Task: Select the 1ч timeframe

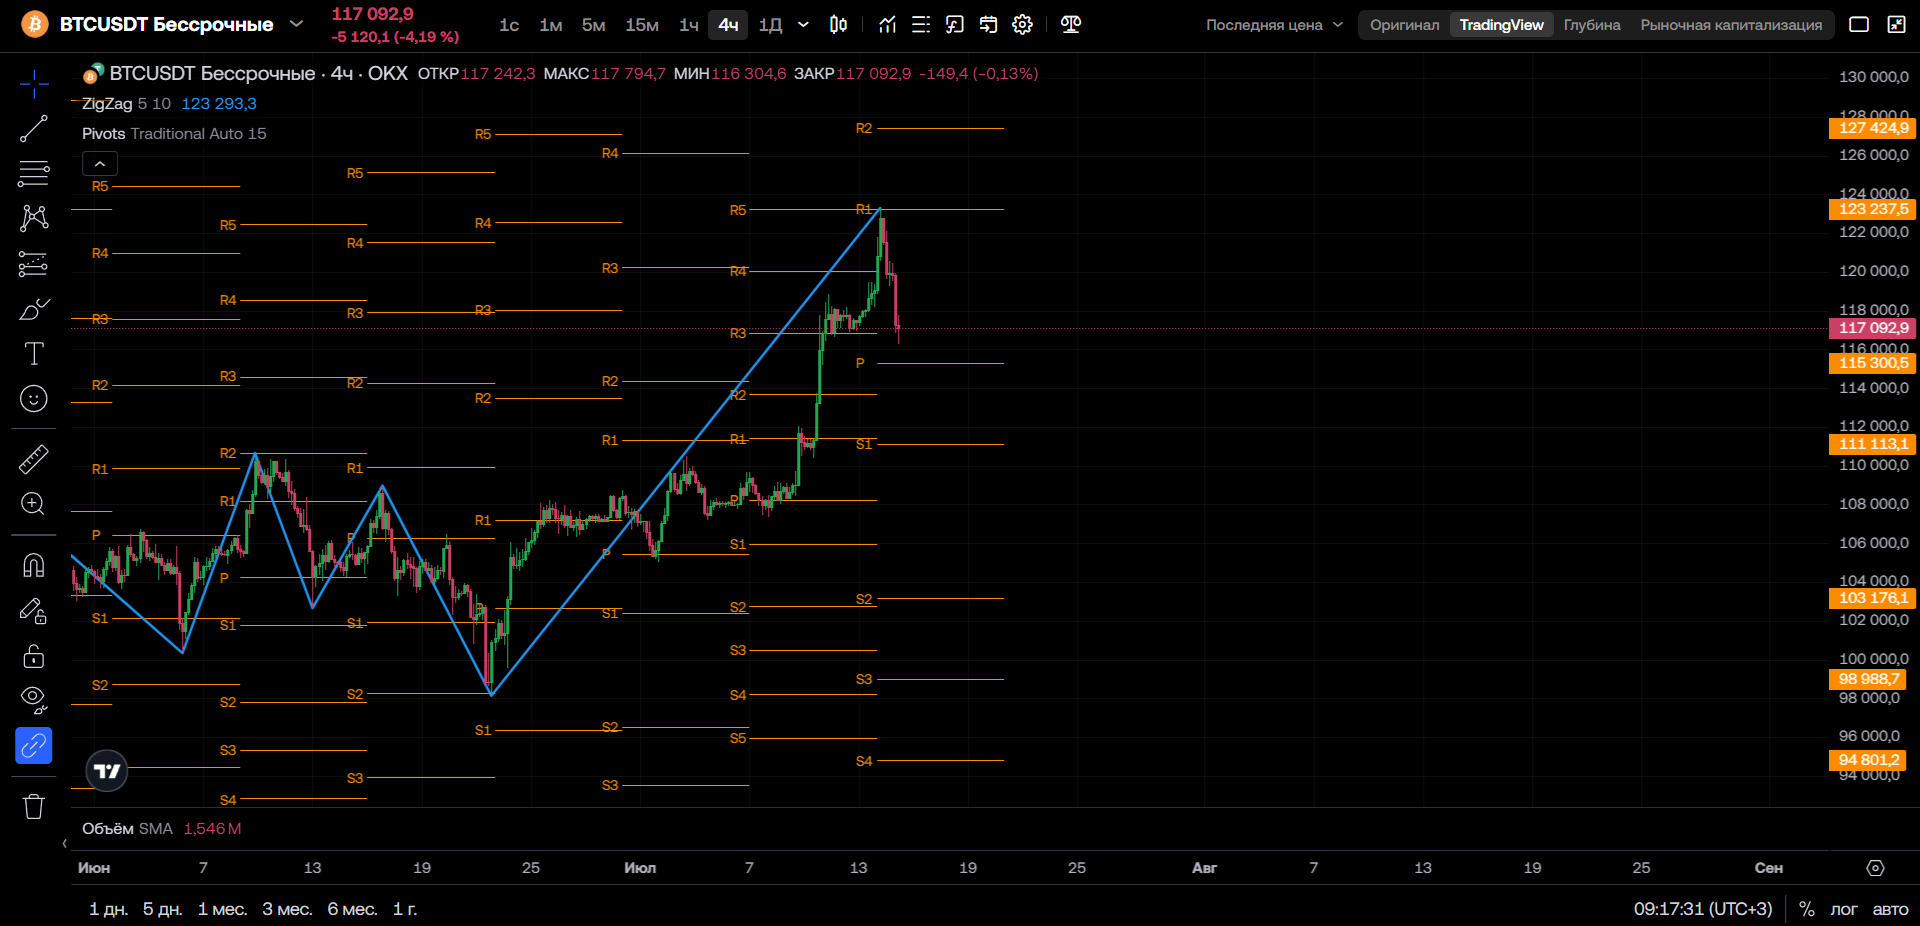Action: 689,25
